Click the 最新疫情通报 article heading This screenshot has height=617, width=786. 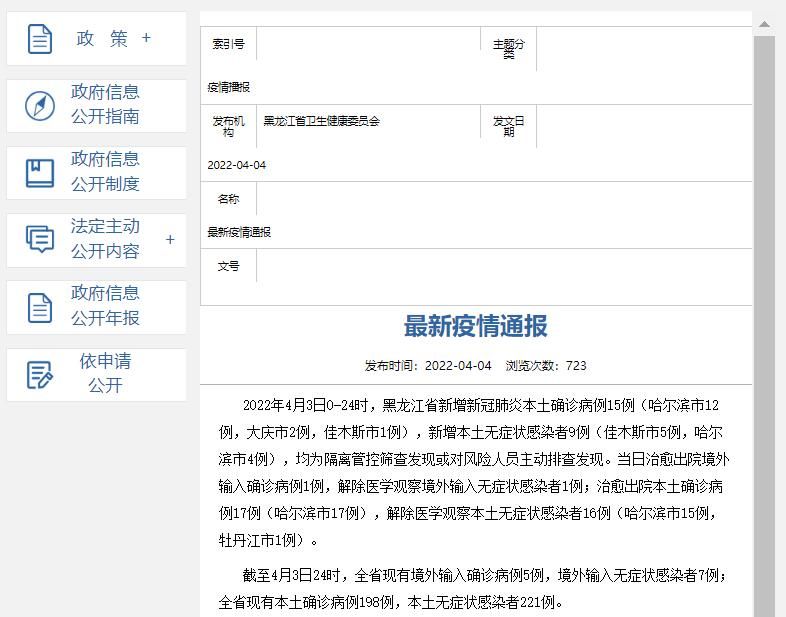click(x=475, y=327)
